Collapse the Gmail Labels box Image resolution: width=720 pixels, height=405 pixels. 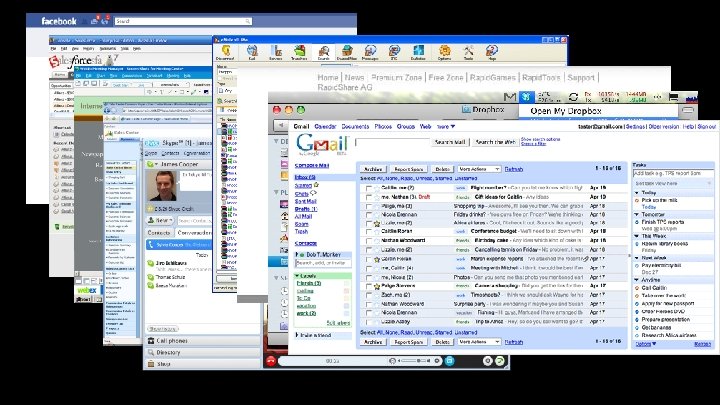pyautogui.click(x=297, y=276)
